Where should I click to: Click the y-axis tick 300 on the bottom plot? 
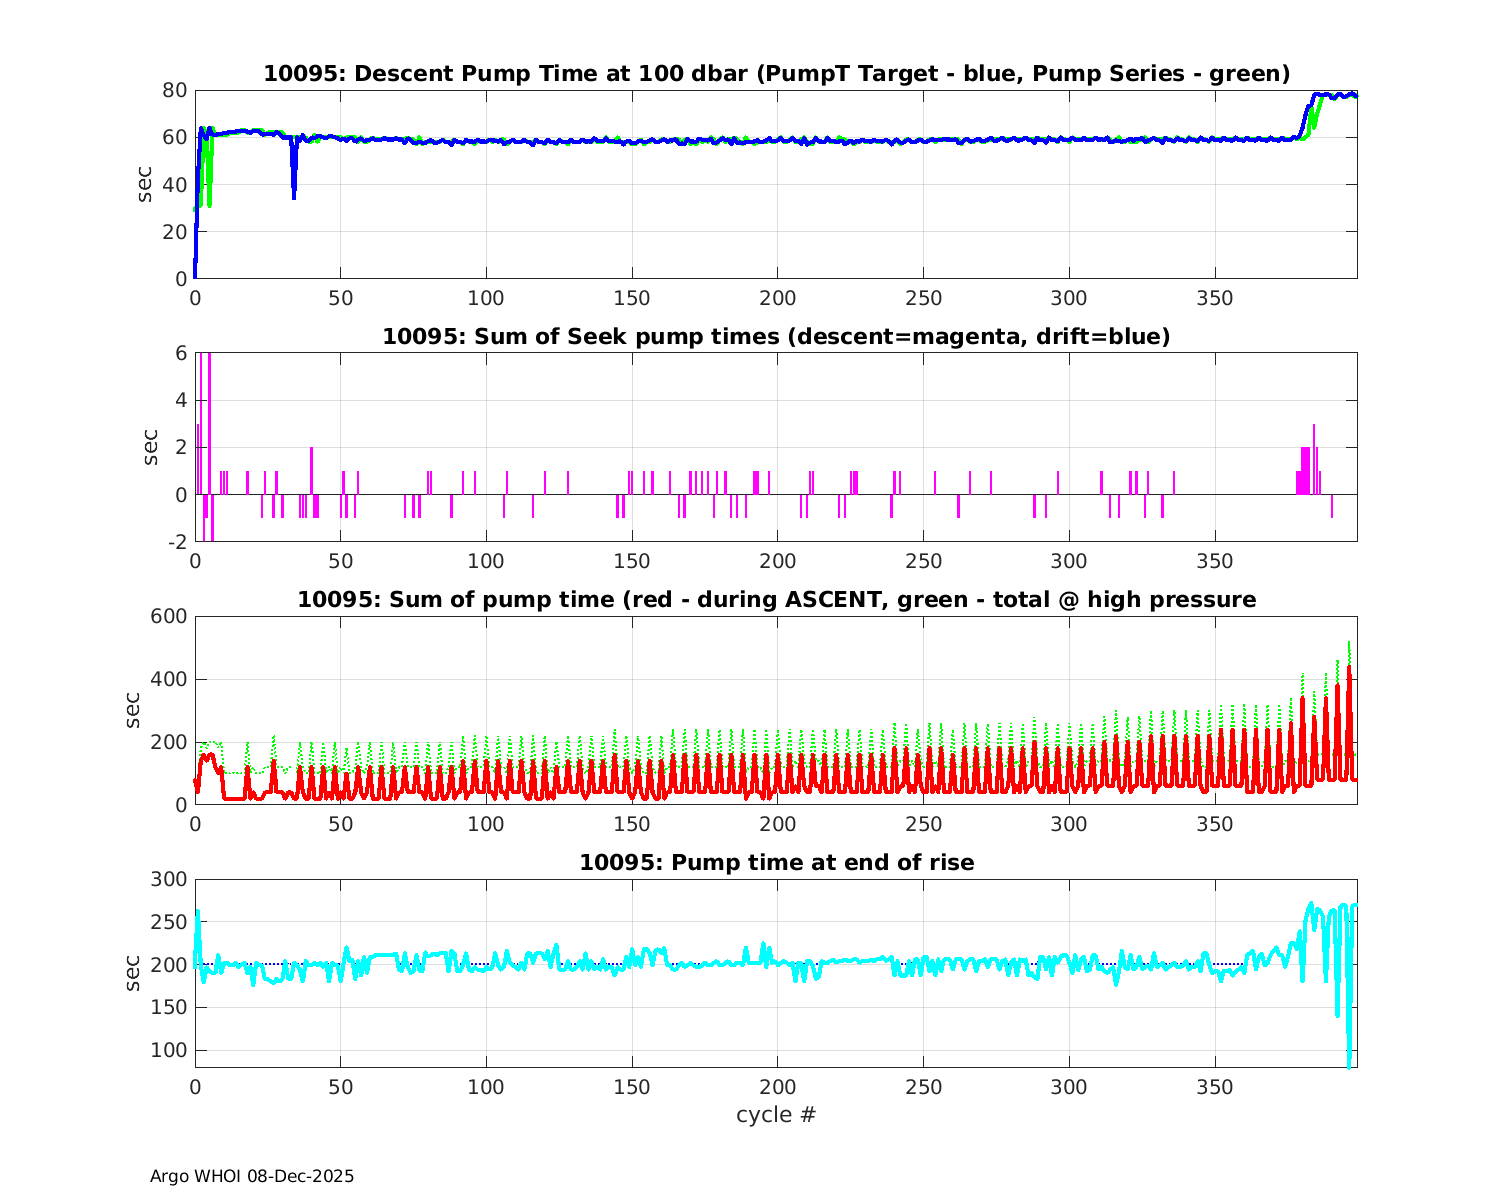169,879
